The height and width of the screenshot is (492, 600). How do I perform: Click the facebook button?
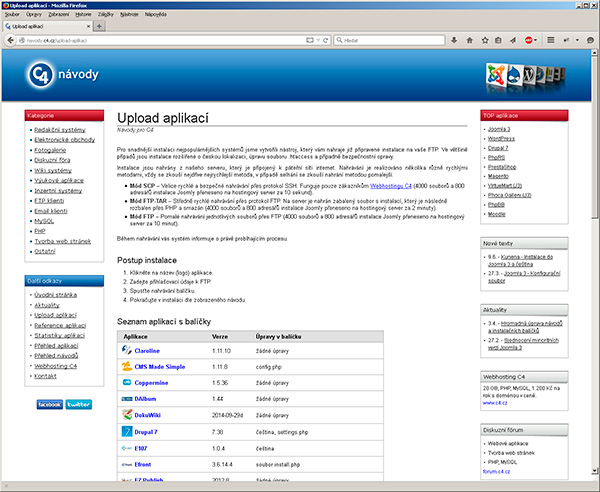click(x=50, y=404)
